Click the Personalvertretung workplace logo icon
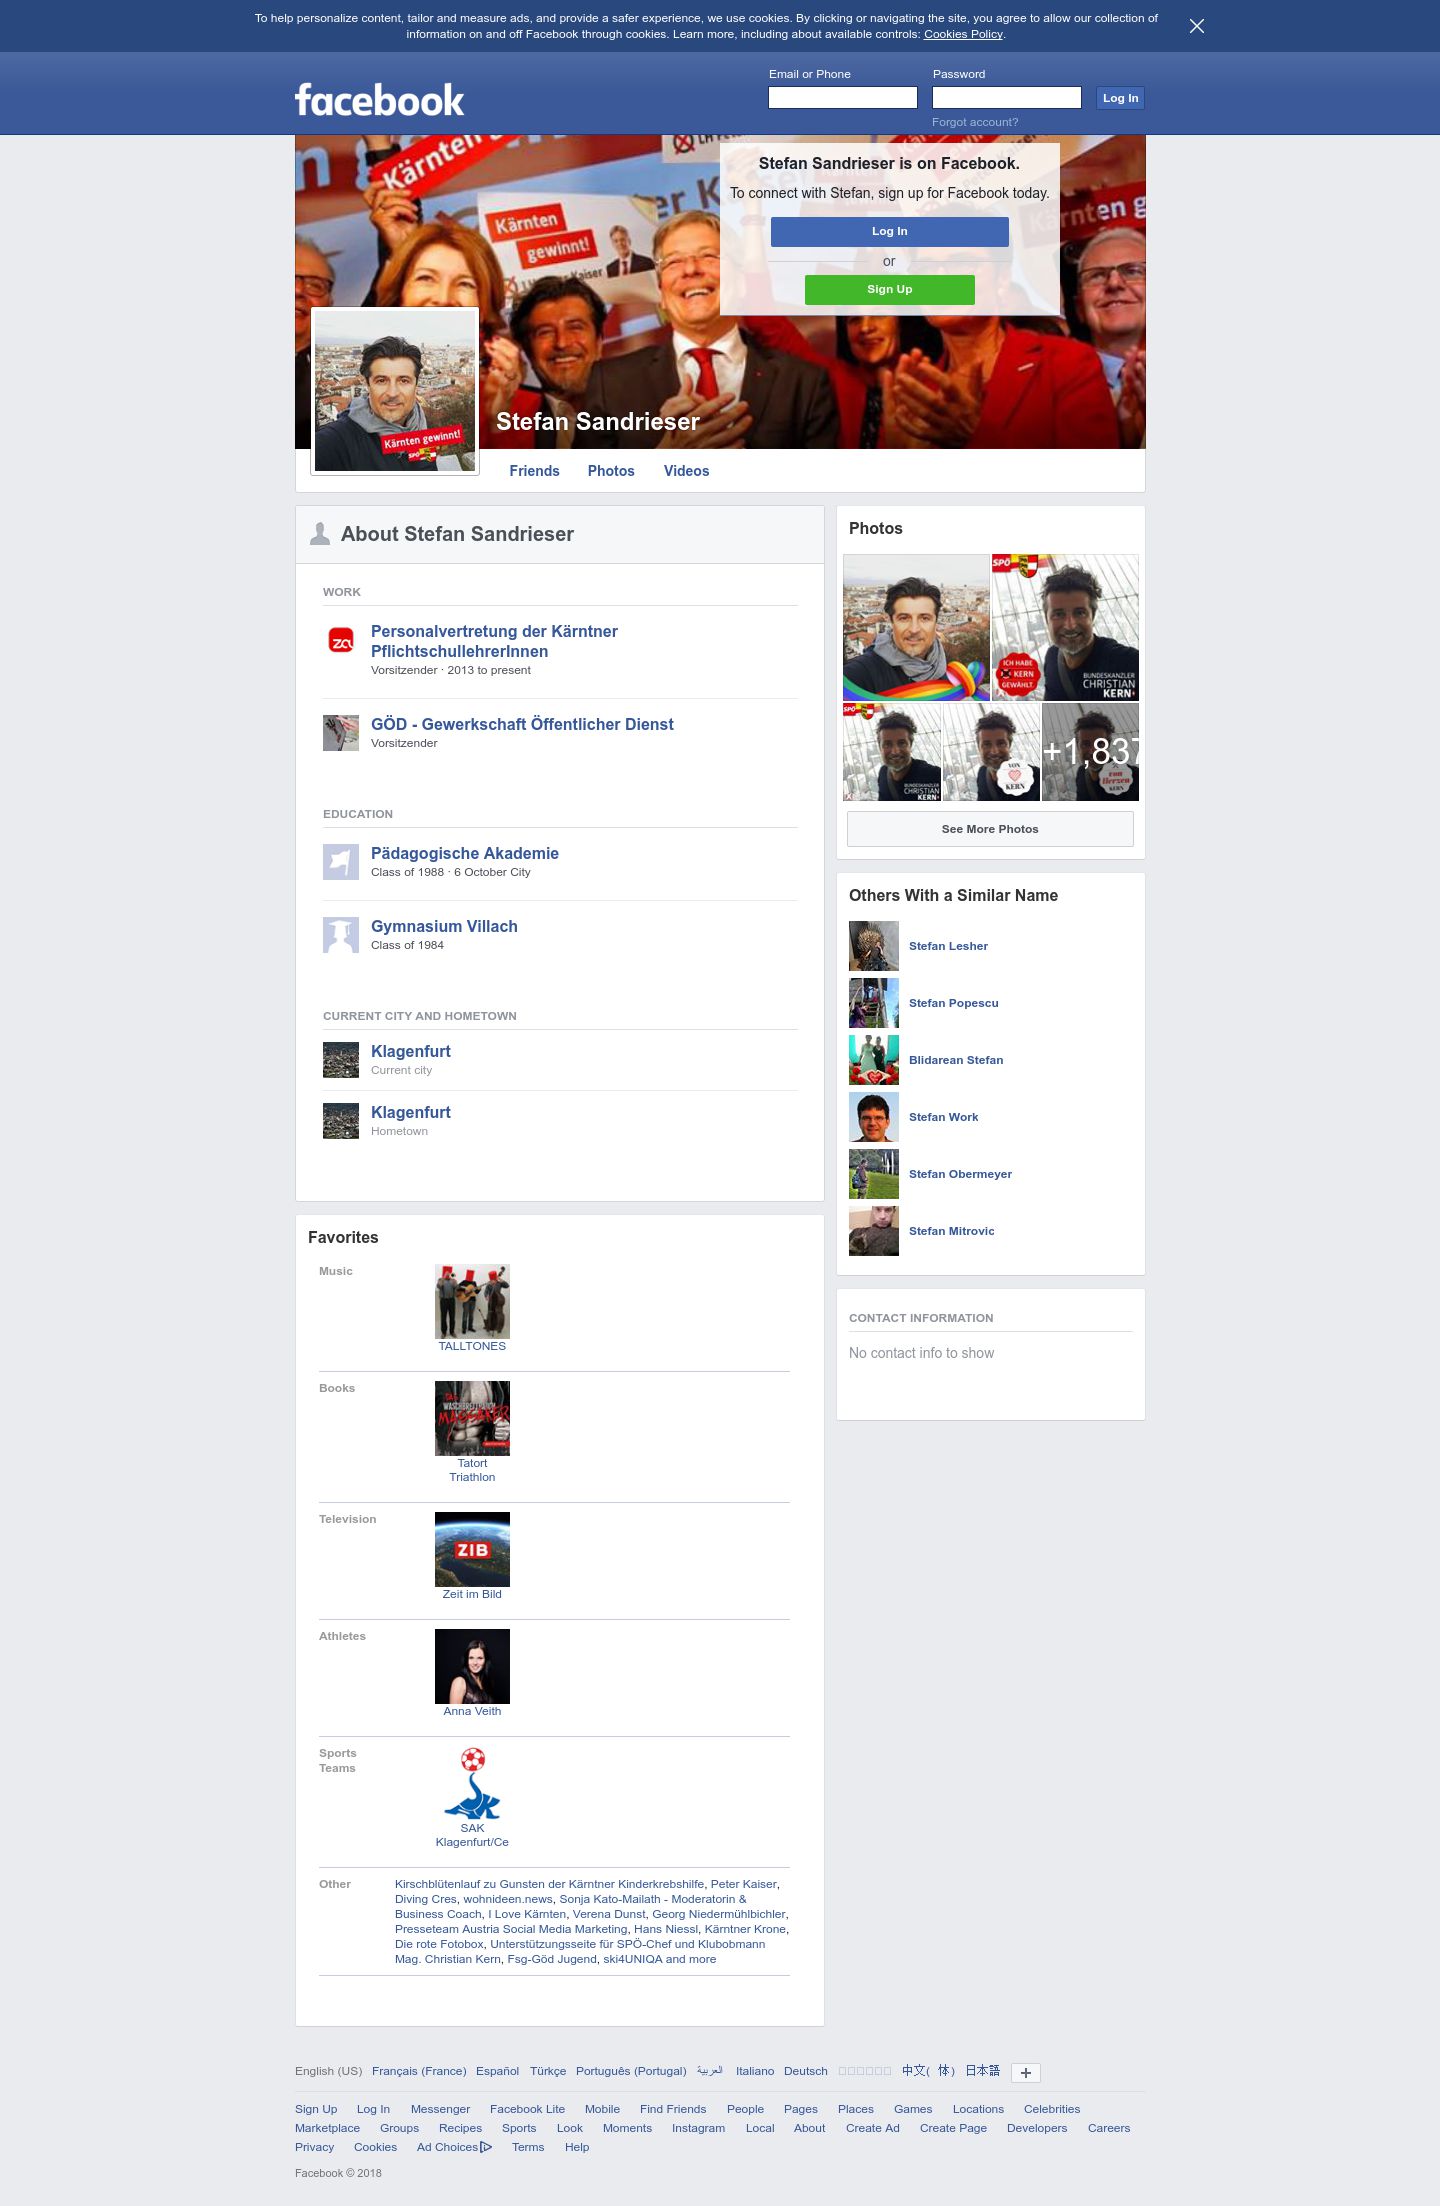 click(x=341, y=641)
